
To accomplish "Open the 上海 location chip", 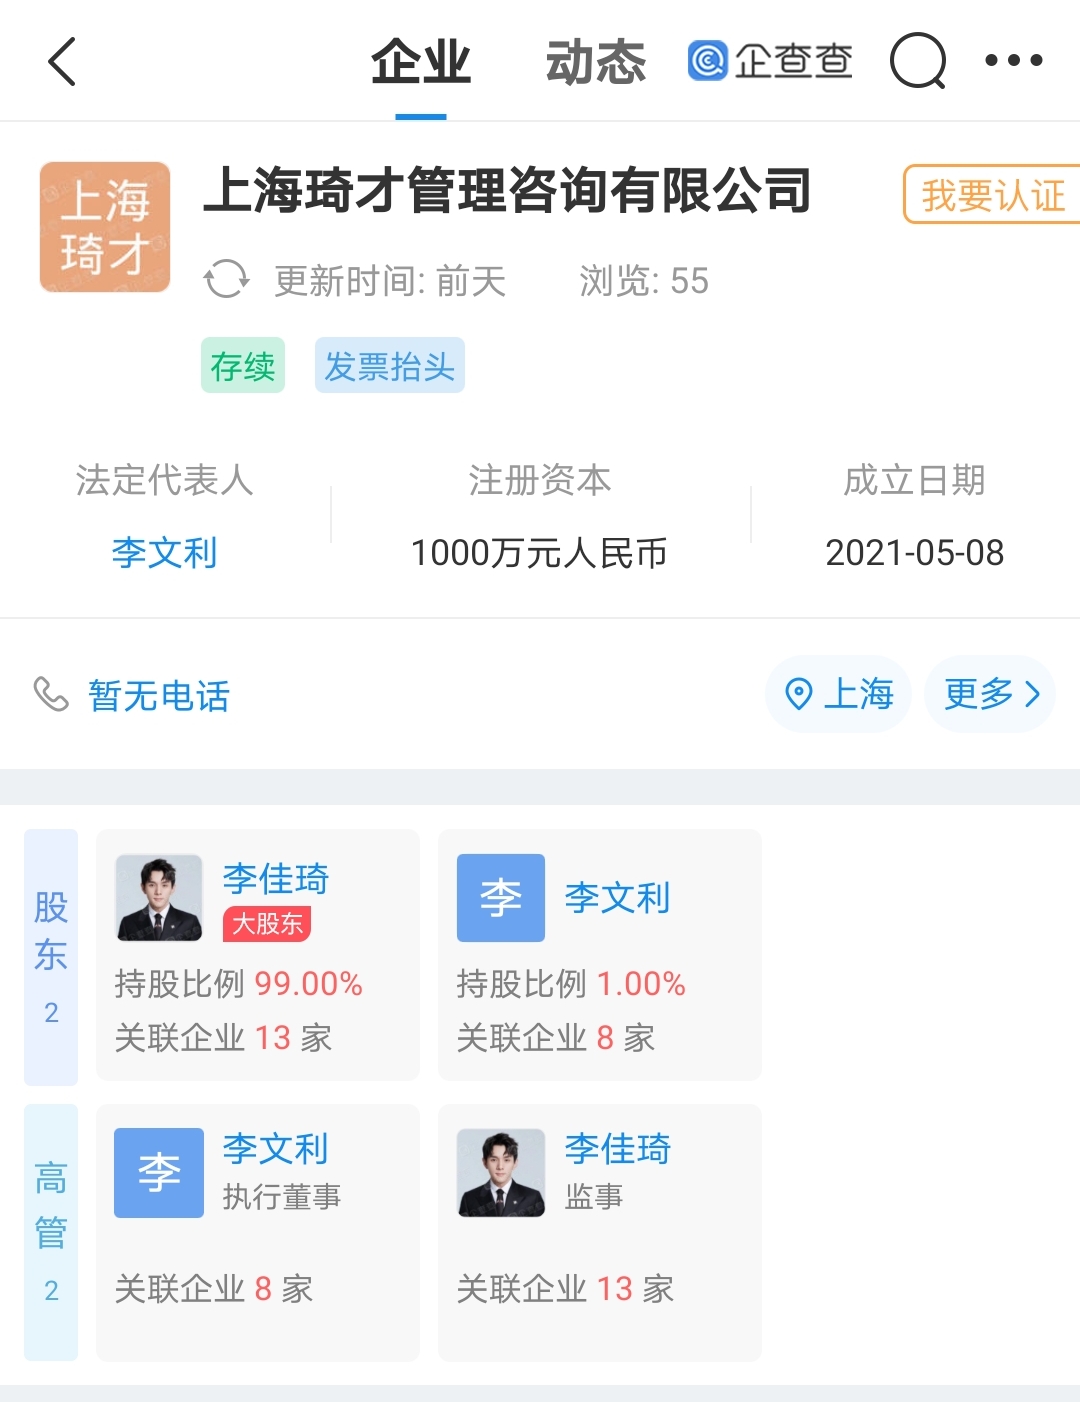I will pos(838,694).
